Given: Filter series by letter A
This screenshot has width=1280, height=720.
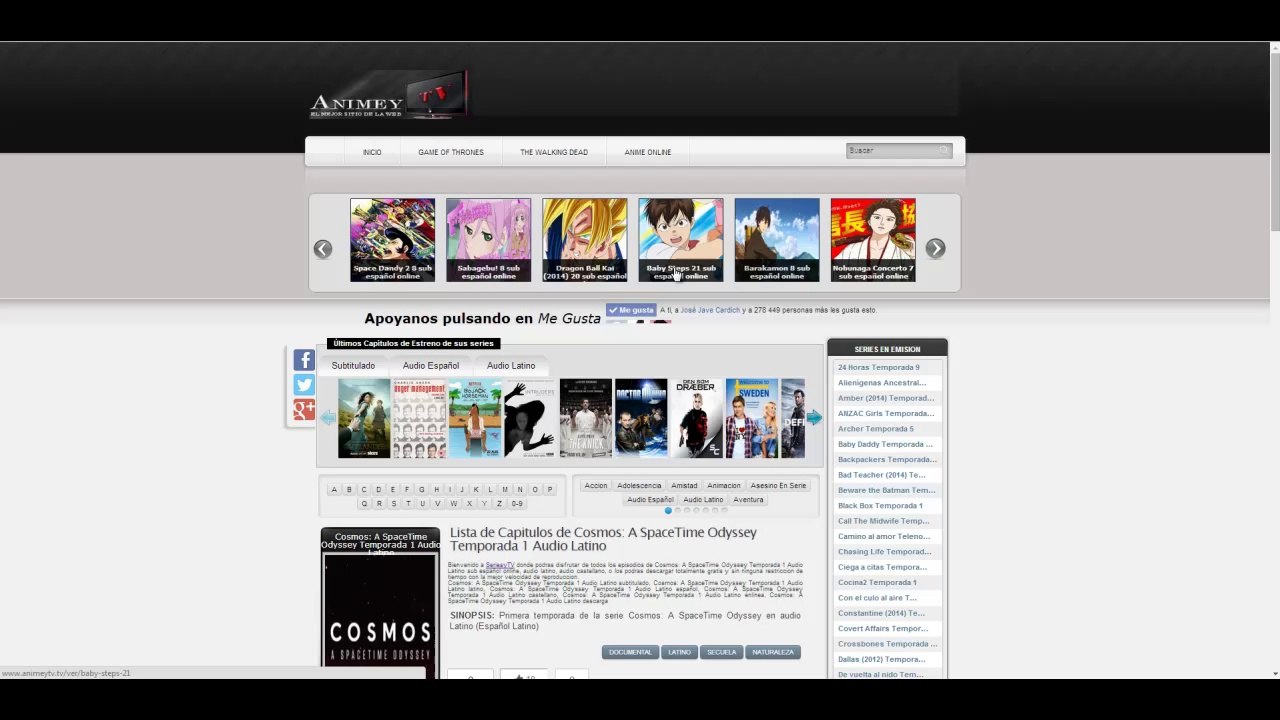Looking at the screenshot, I should (334, 490).
